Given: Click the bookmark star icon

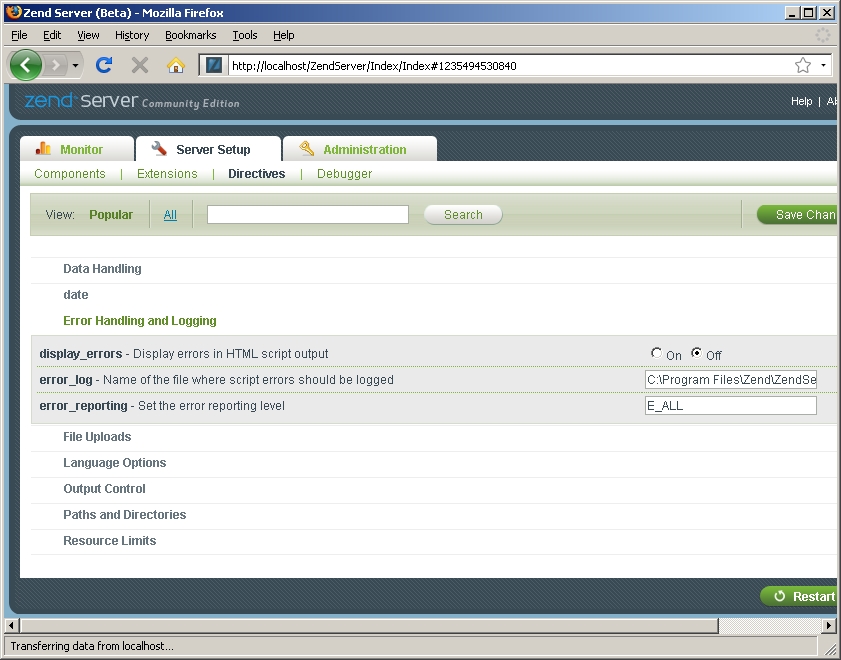Looking at the screenshot, I should pyautogui.click(x=802, y=66).
